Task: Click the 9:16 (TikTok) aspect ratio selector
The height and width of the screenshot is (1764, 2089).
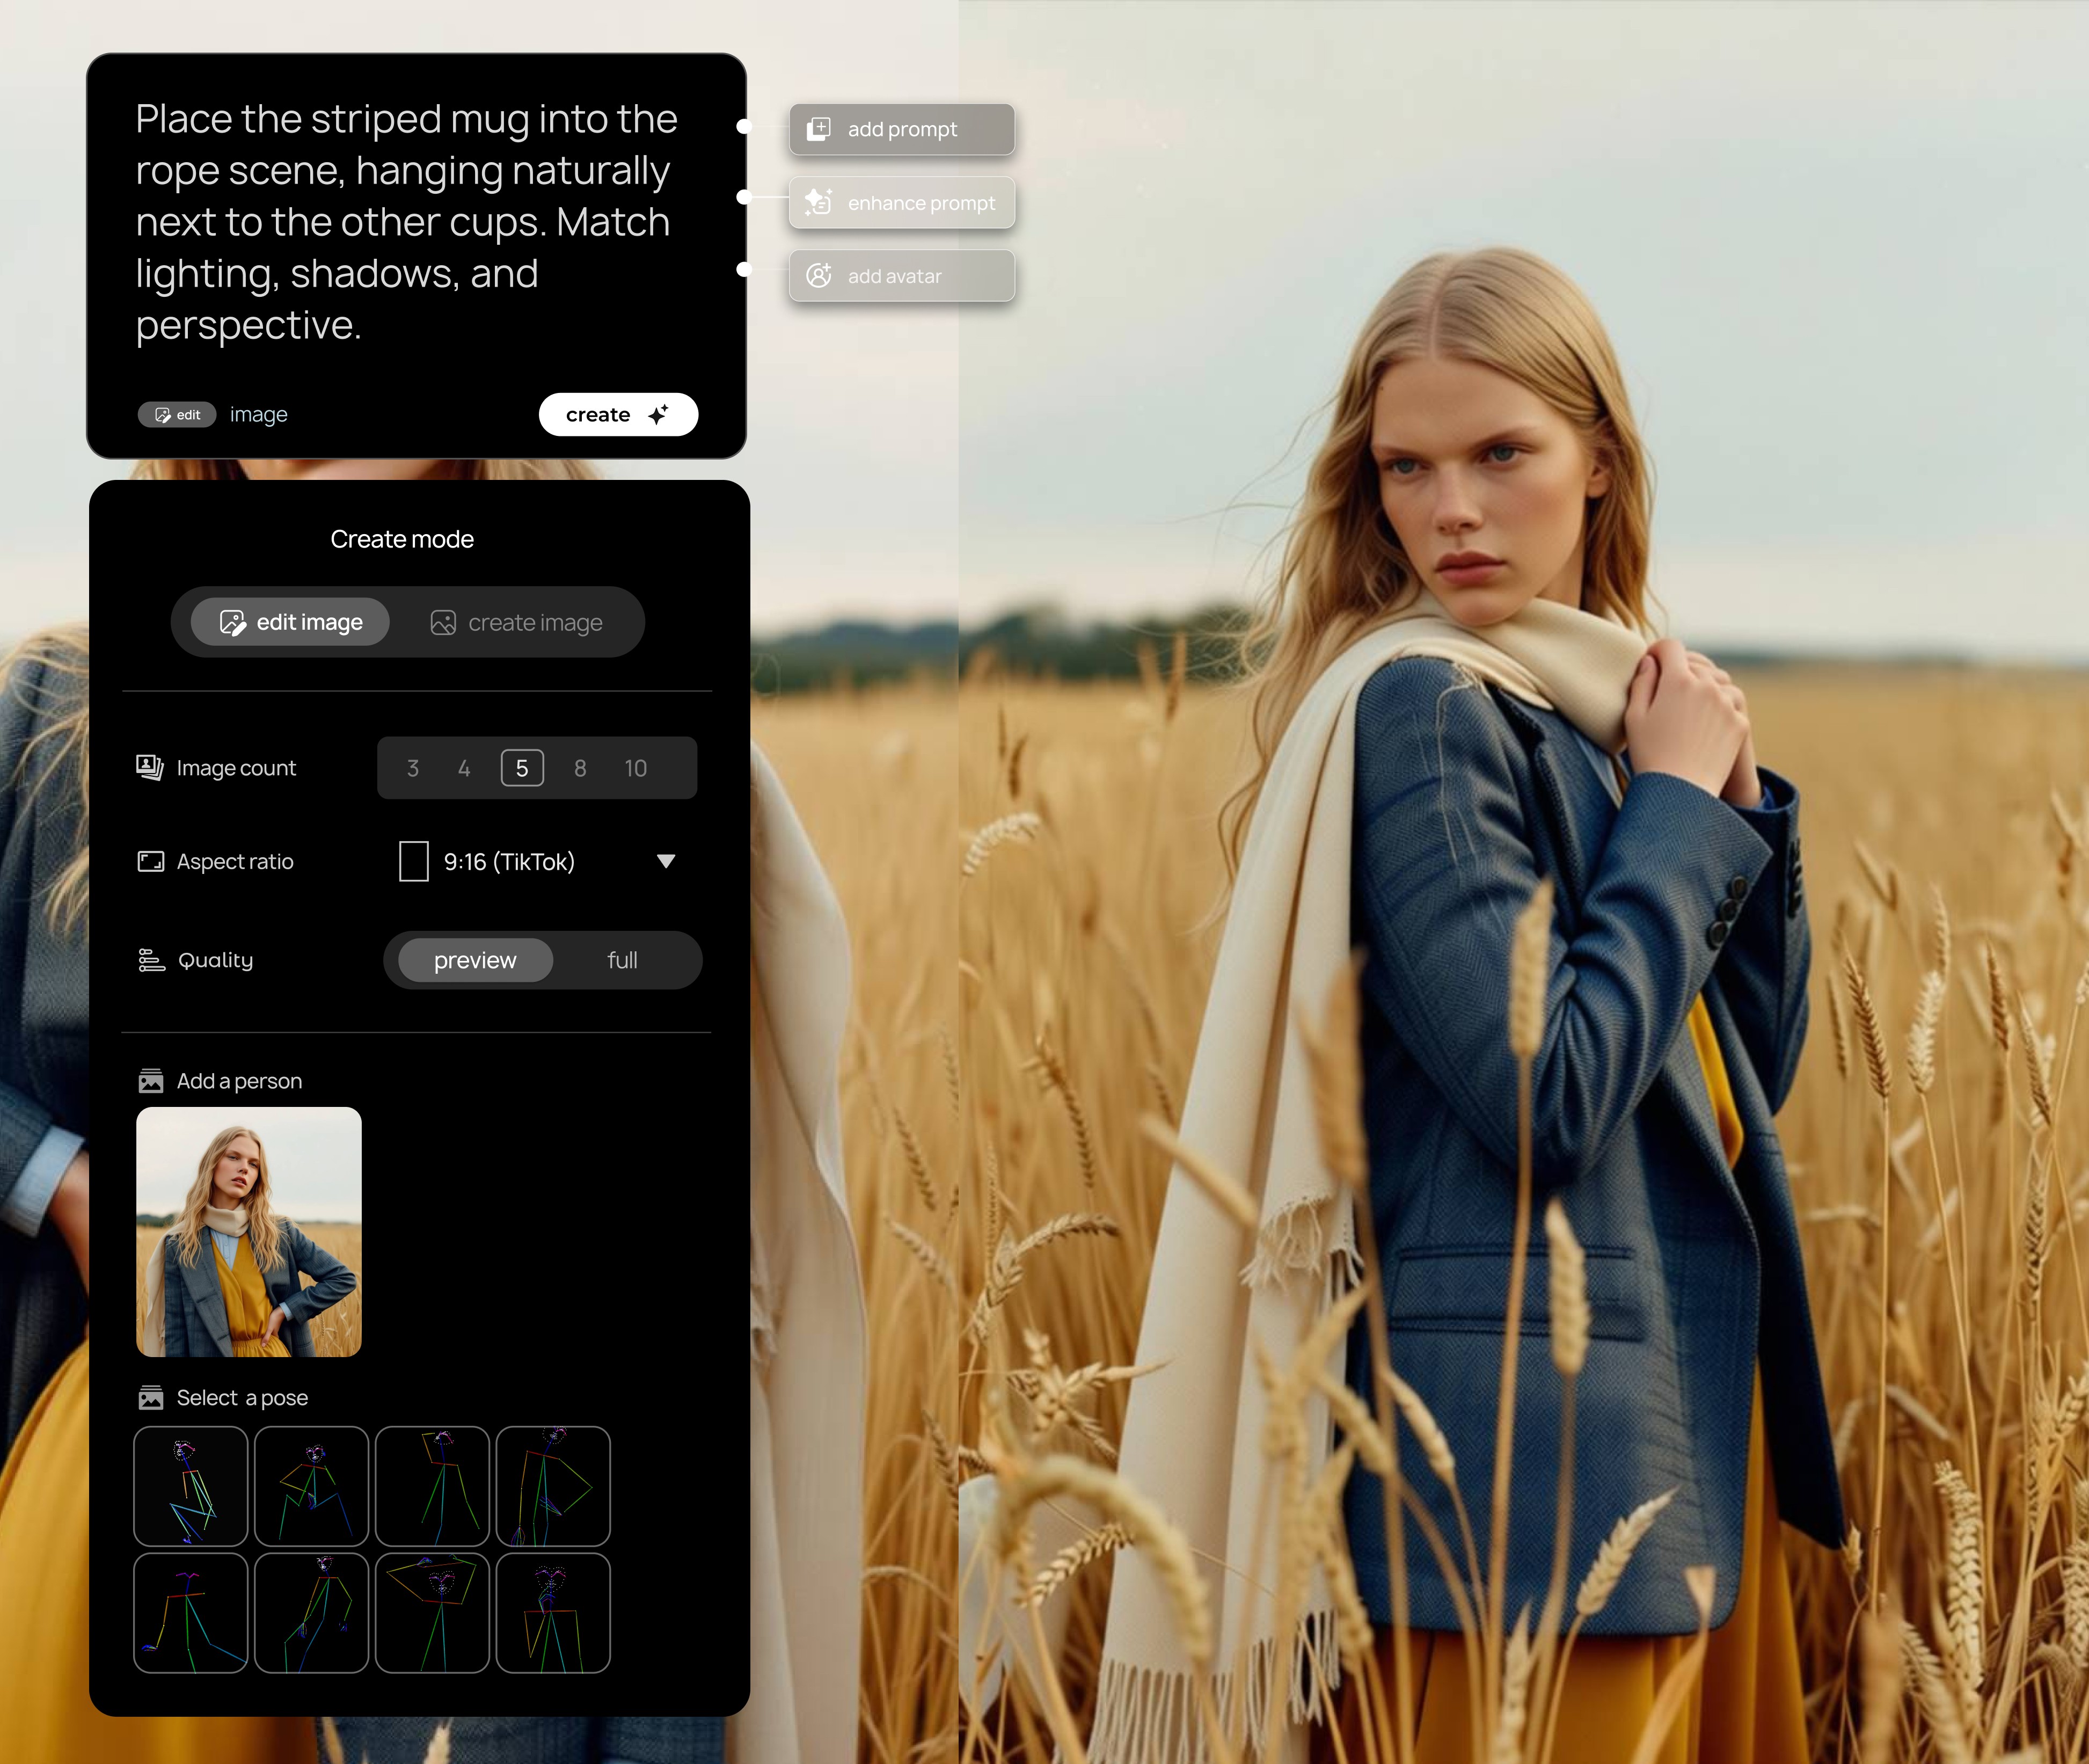Action: (x=509, y=861)
